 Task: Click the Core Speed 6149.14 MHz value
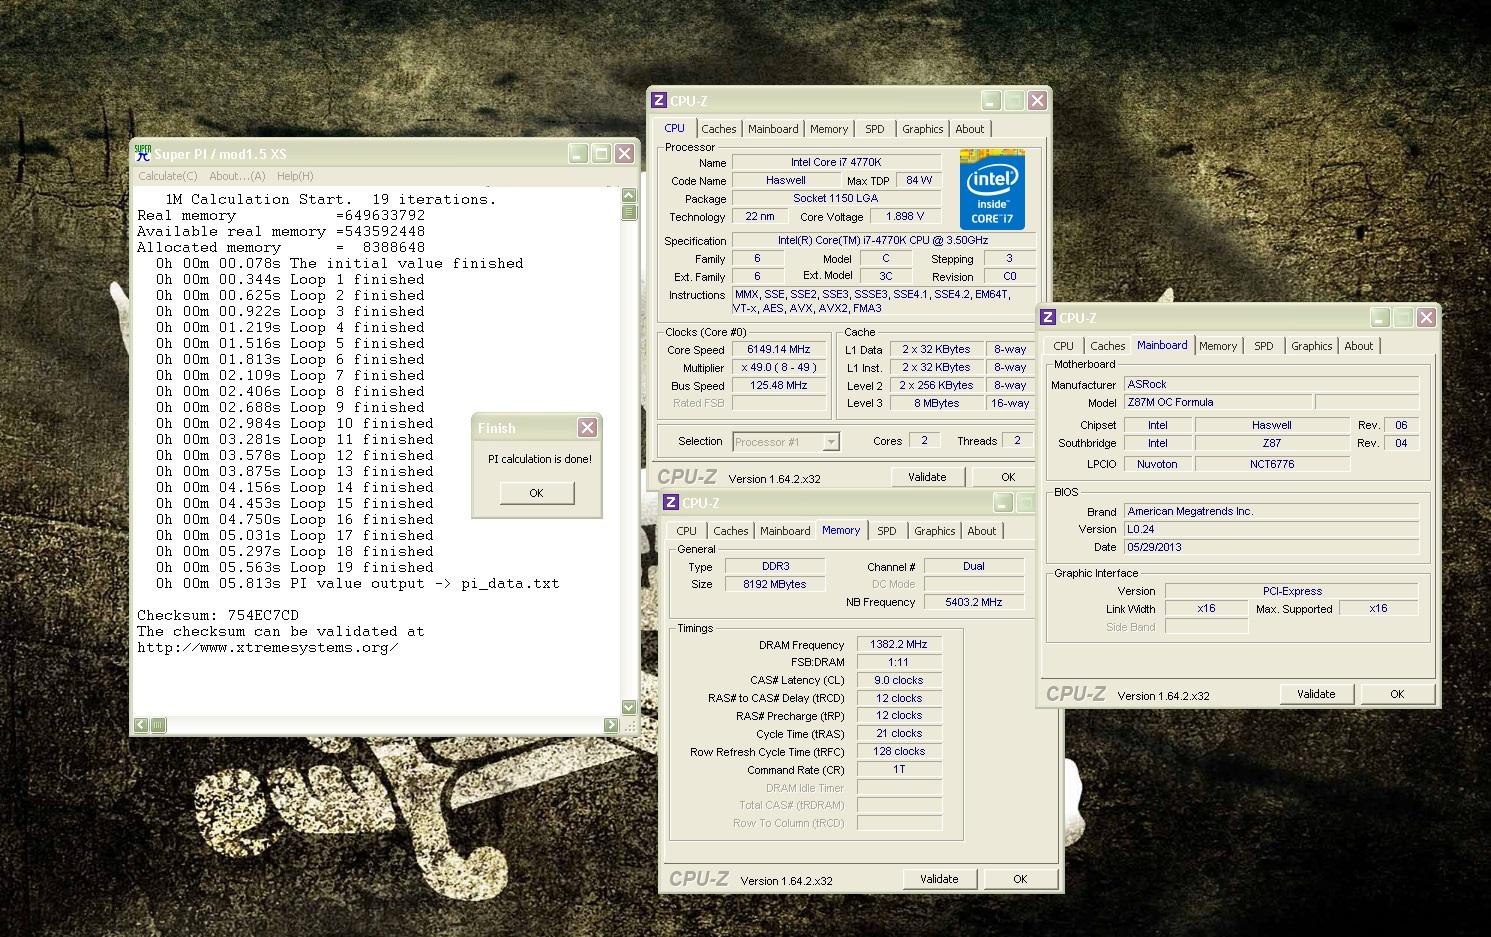[x=779, y=350]
